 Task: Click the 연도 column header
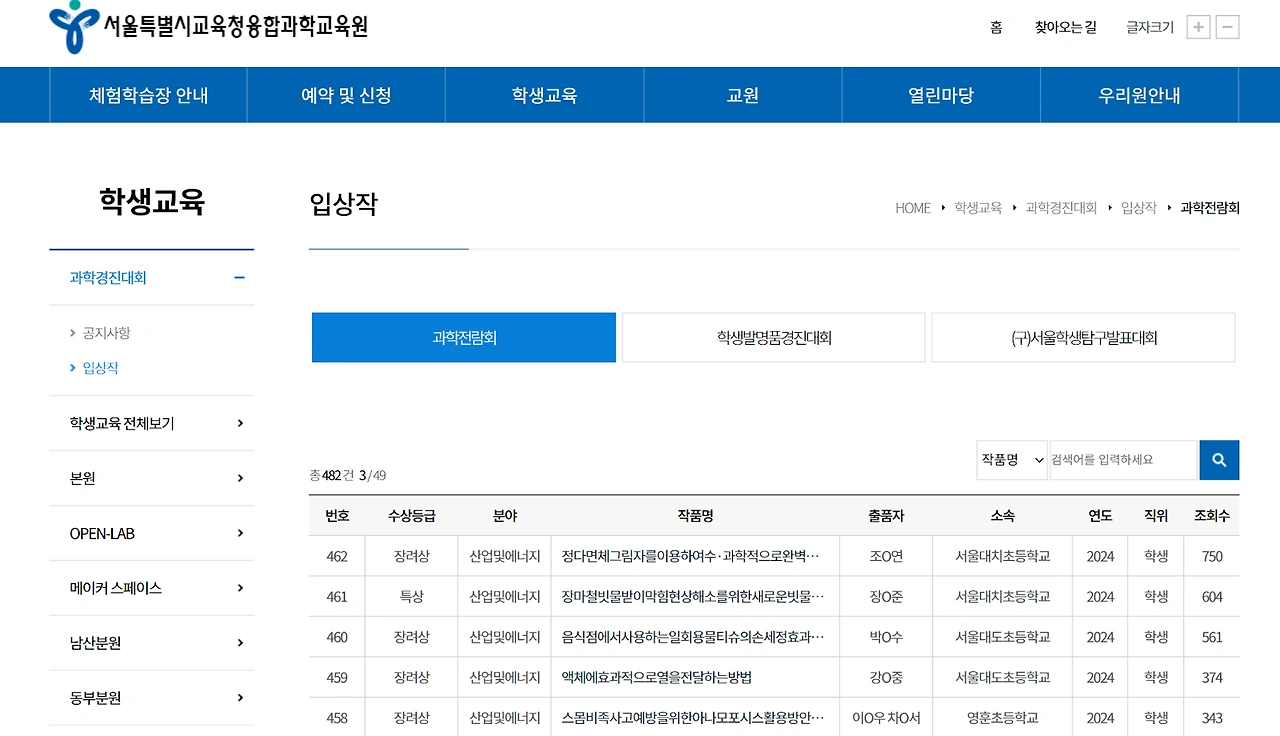(1100, 516)
